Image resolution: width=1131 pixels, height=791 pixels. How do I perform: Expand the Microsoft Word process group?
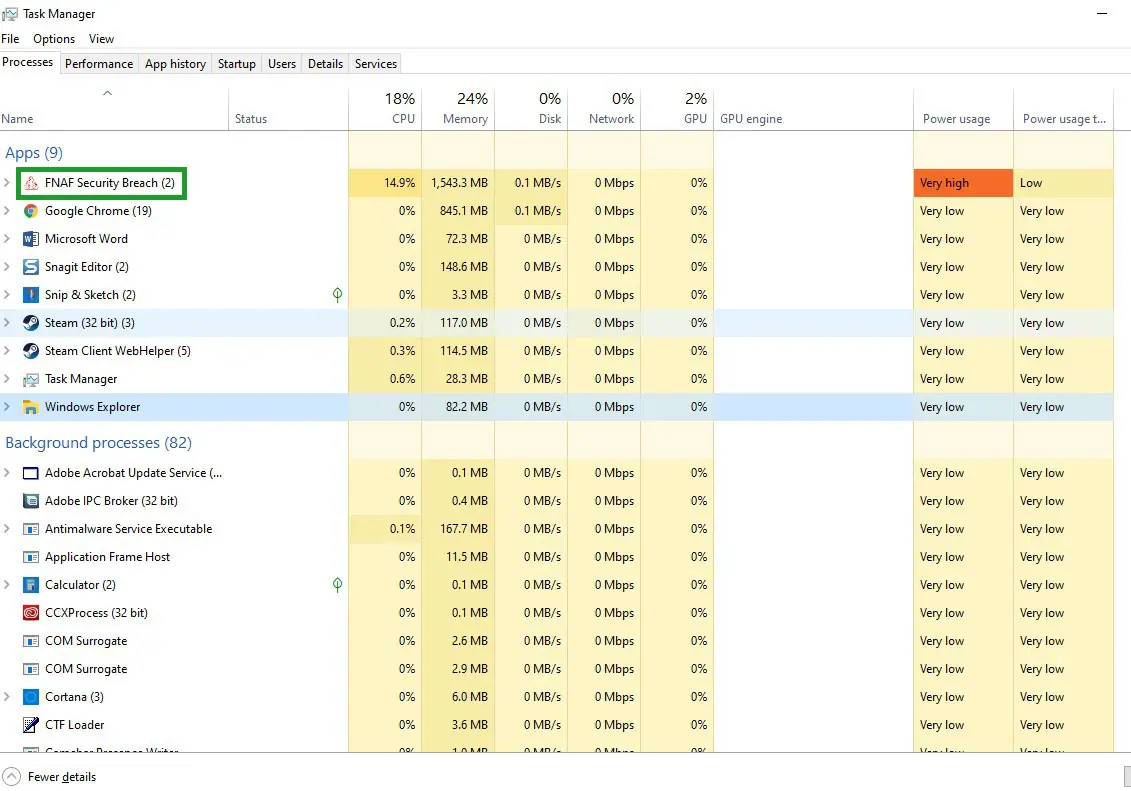click(6, 239)
